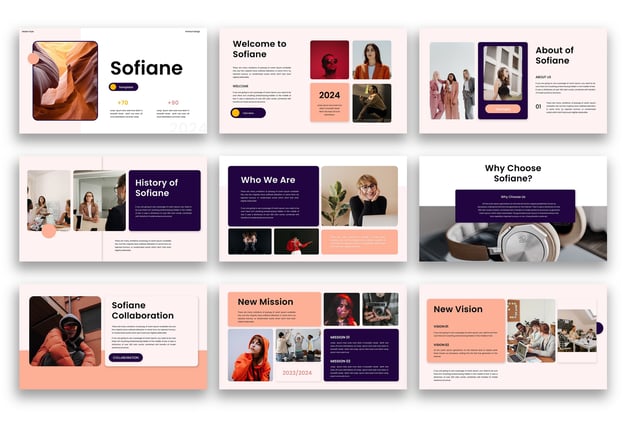Click the red mannequin head image
632x421 pixels.
[329, 59]
